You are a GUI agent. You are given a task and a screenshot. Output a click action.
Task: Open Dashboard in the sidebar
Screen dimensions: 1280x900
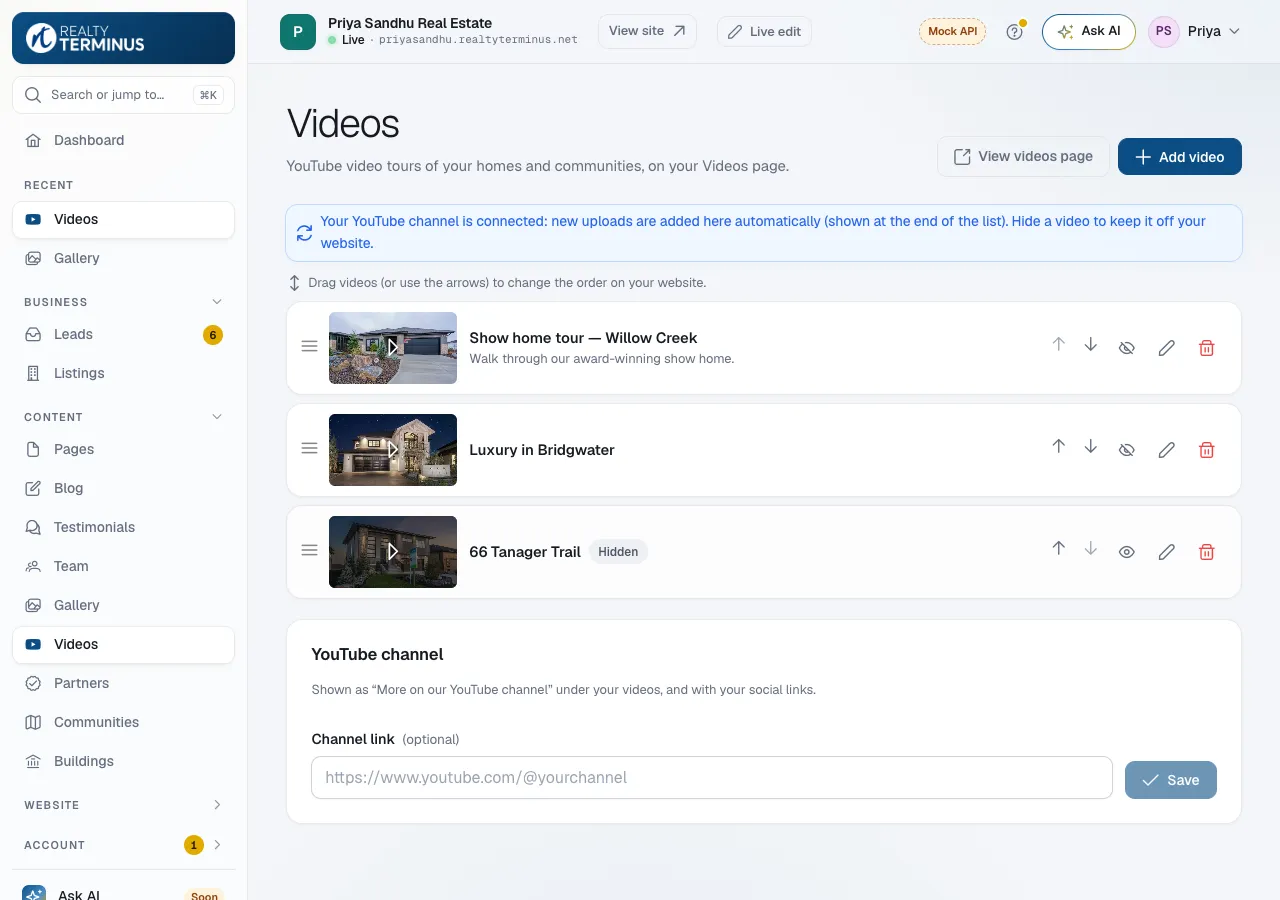[123, 140]
